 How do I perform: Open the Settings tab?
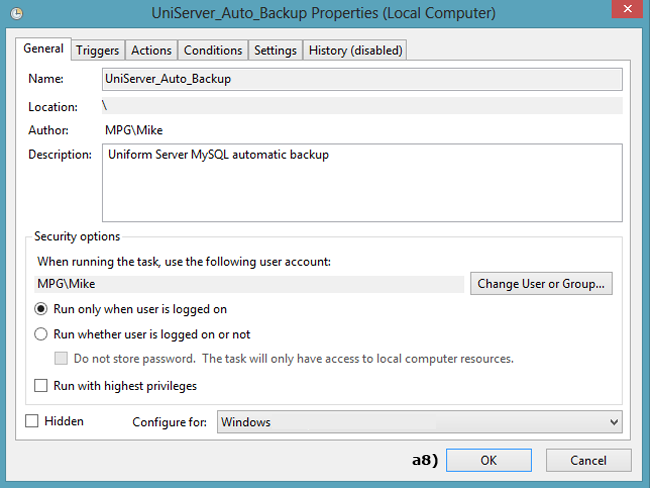click(275, 50)
